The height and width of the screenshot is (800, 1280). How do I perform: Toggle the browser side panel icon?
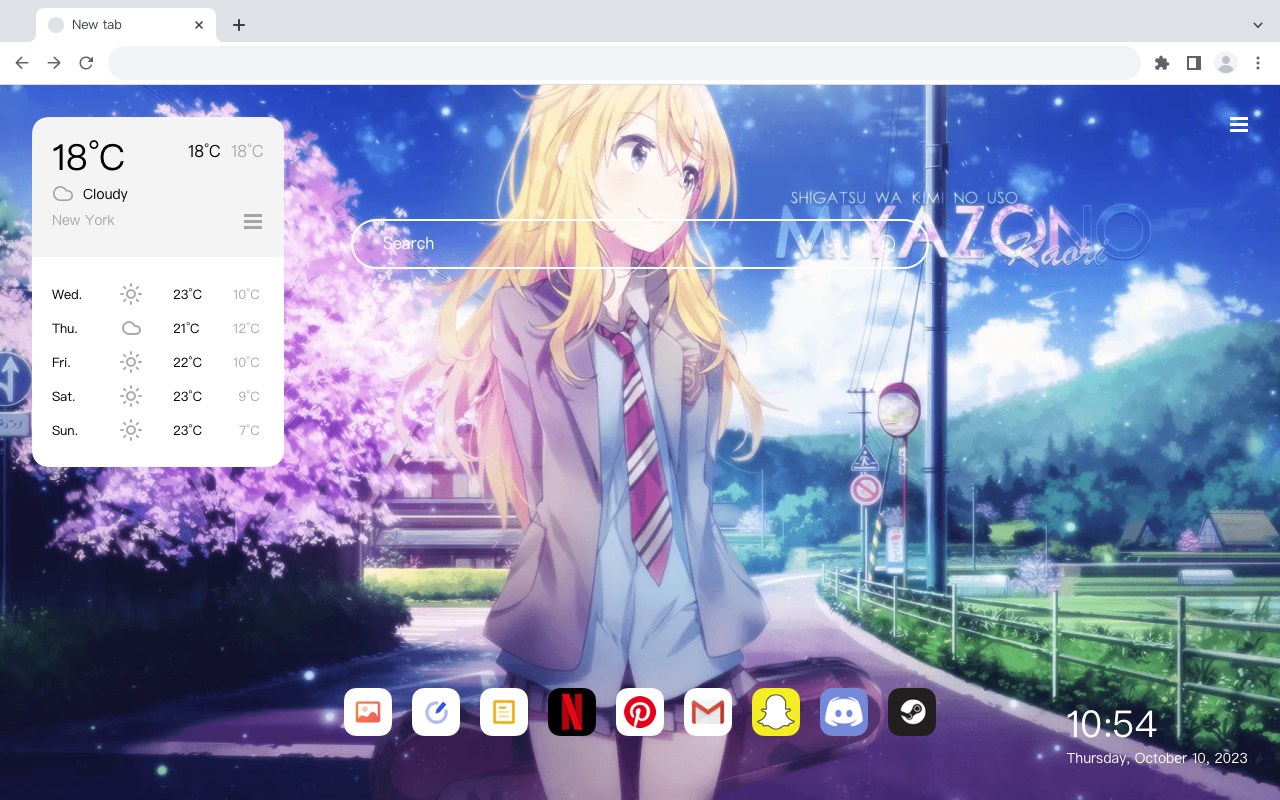point(1194,63)
